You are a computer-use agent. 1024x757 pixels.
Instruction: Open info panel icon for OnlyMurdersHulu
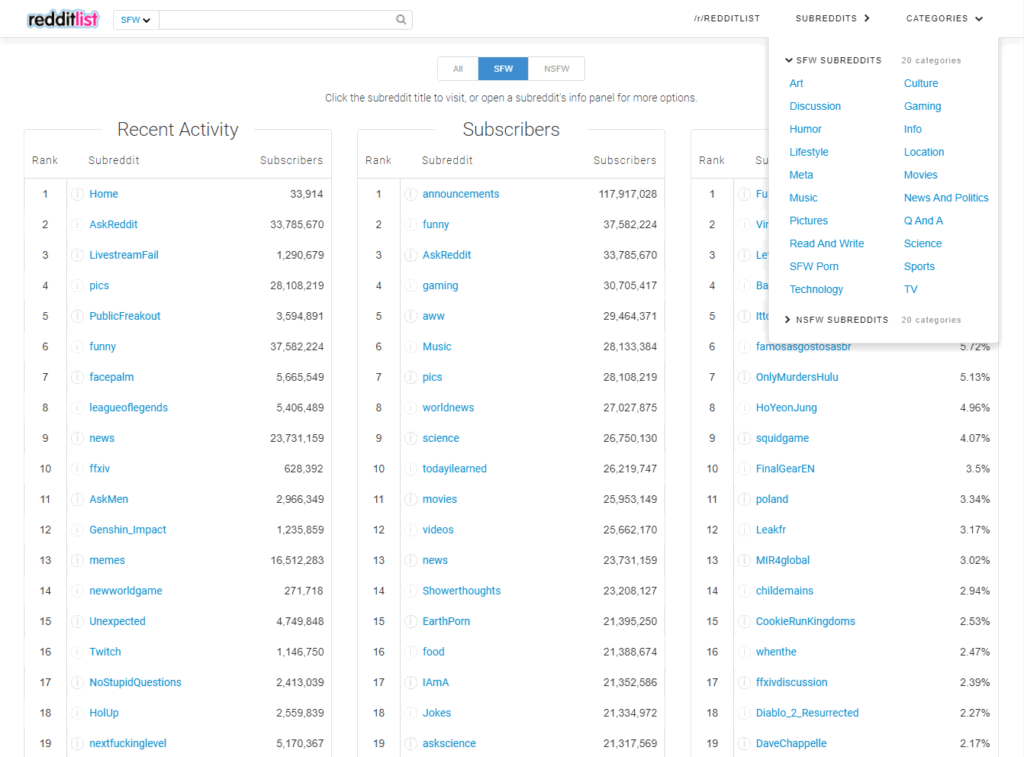744,378
